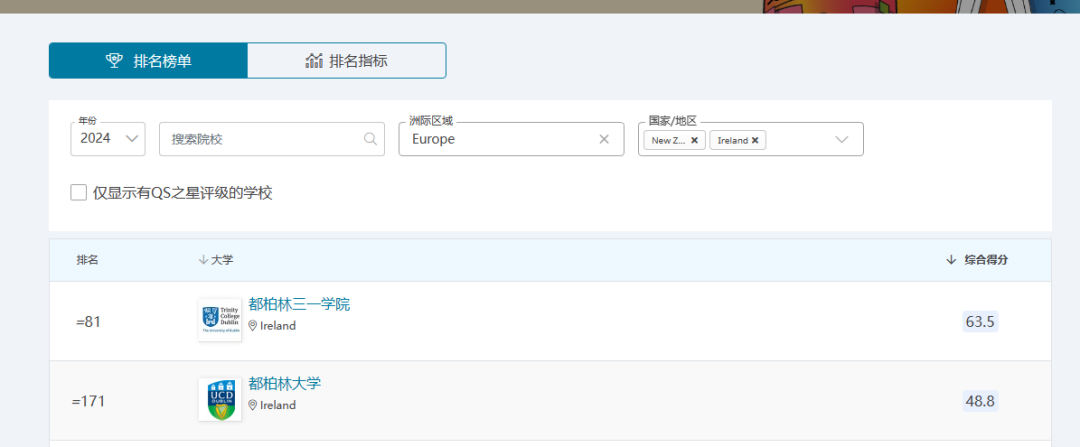This screenshot has width=1080, height=447.
Task: Open the 年份 2024 year dropdown
Action: coord(107,139)
